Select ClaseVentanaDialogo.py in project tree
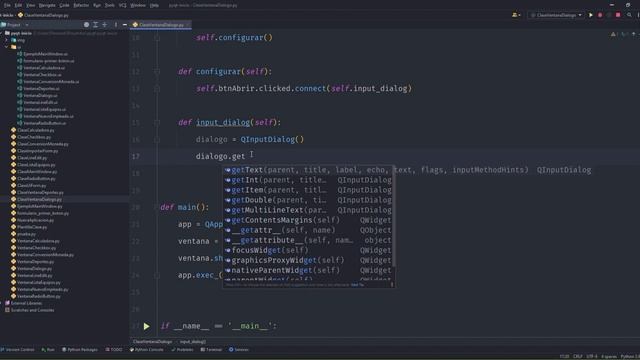Image resolution: width=640 pixels, height=360 pixels. coord(40,200)
